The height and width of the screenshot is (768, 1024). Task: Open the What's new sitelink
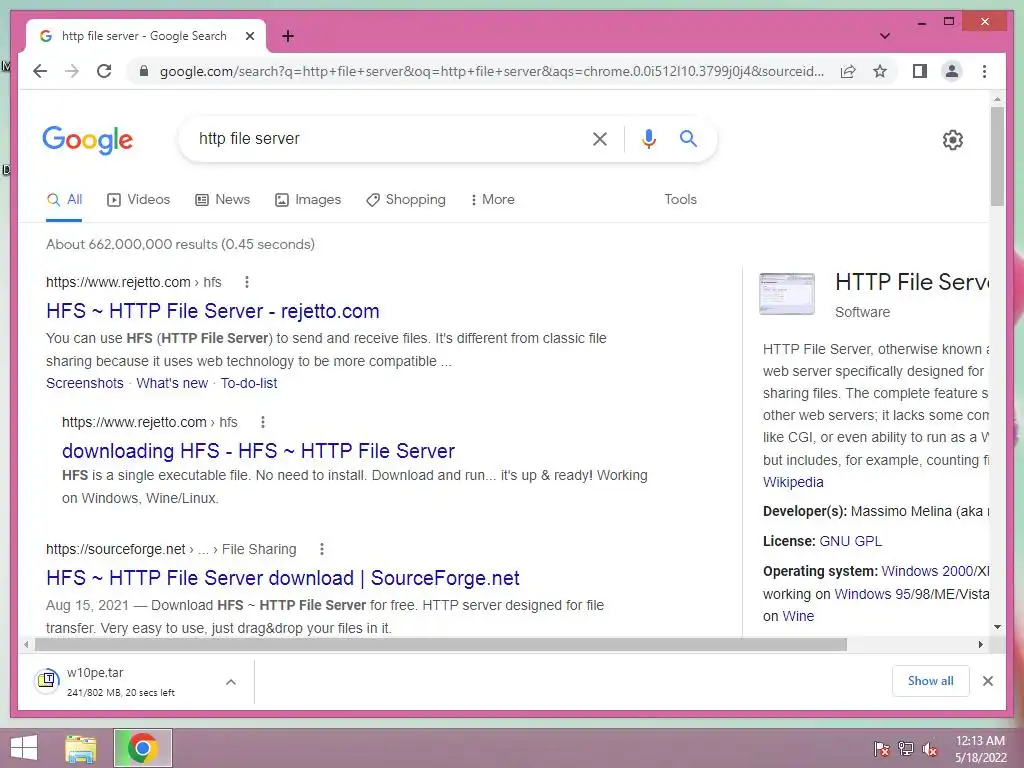pyautogui.click(x=172, y=383)
